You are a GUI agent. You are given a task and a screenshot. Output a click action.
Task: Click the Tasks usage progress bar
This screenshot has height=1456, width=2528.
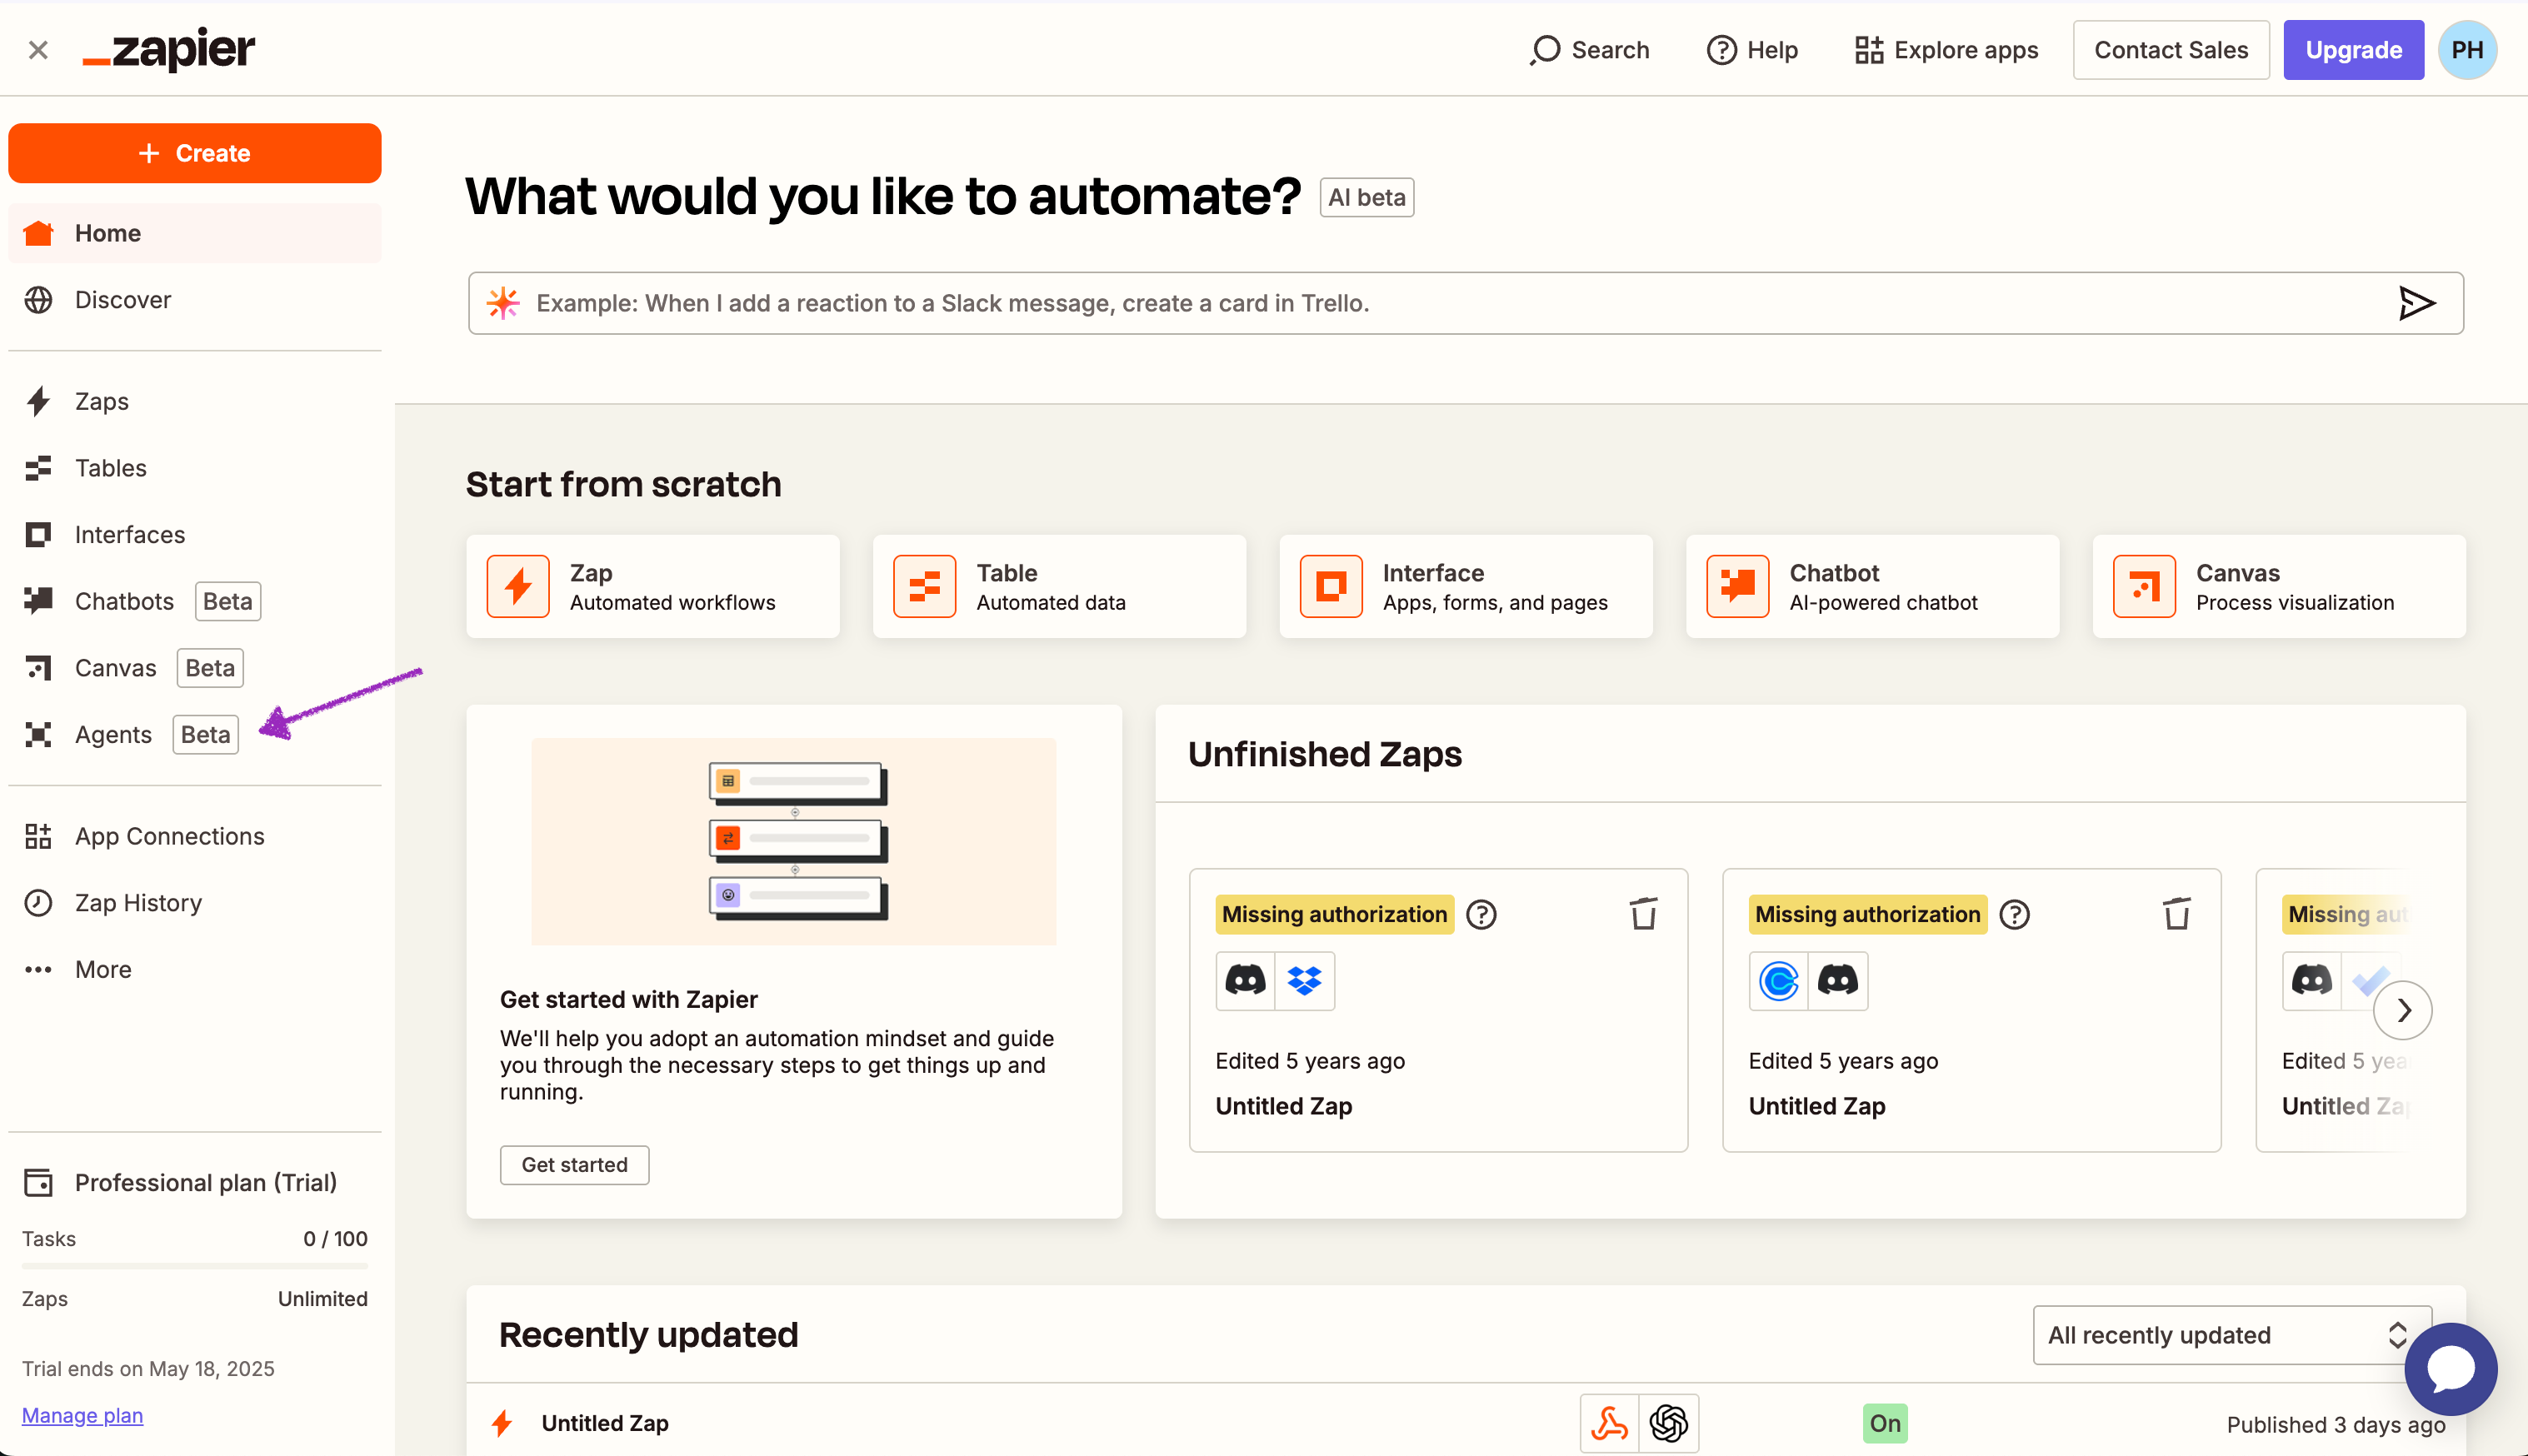coord(194,1266)
